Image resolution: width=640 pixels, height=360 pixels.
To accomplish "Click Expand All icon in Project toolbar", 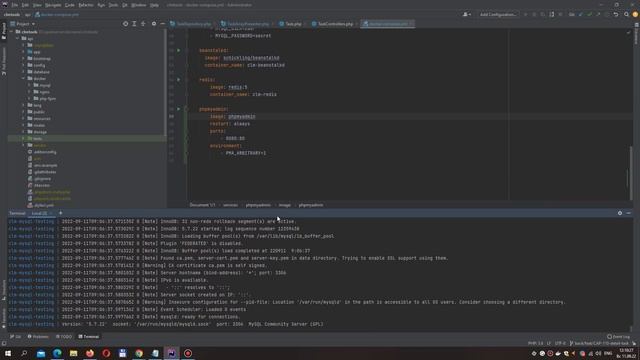I will pos(134,24).
